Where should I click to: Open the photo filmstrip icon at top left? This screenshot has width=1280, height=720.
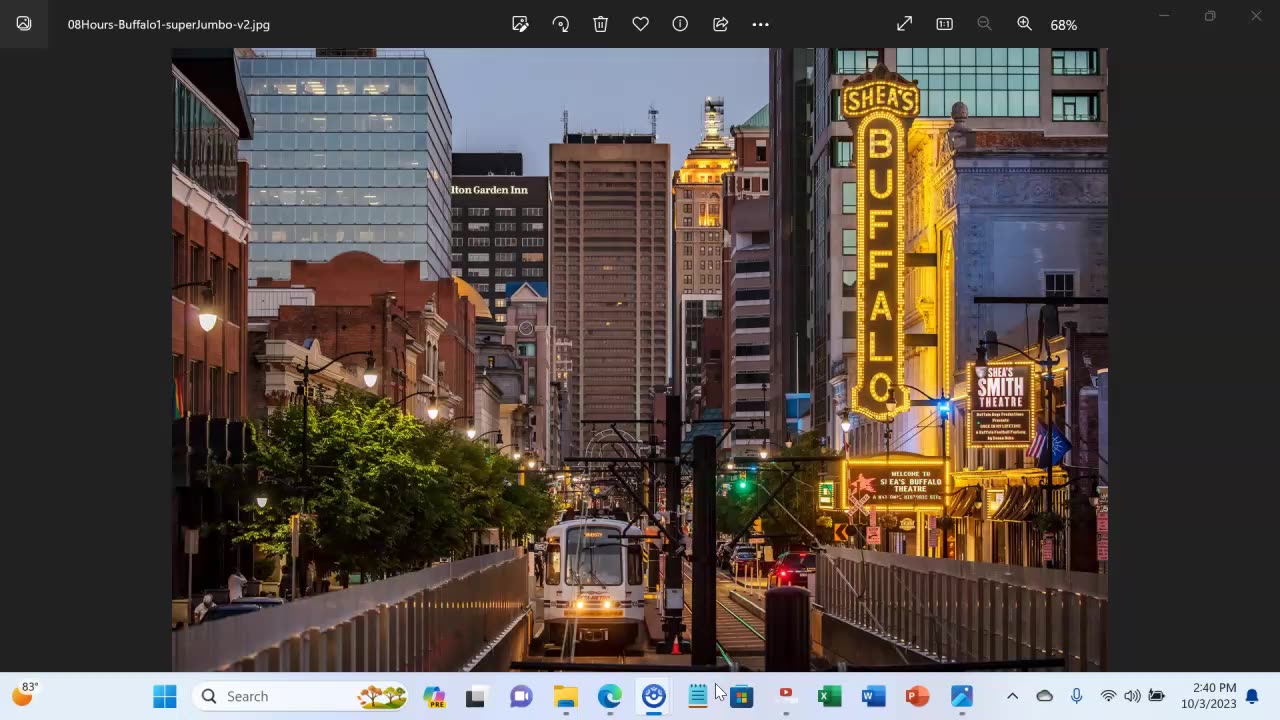(x=24, y=24)
